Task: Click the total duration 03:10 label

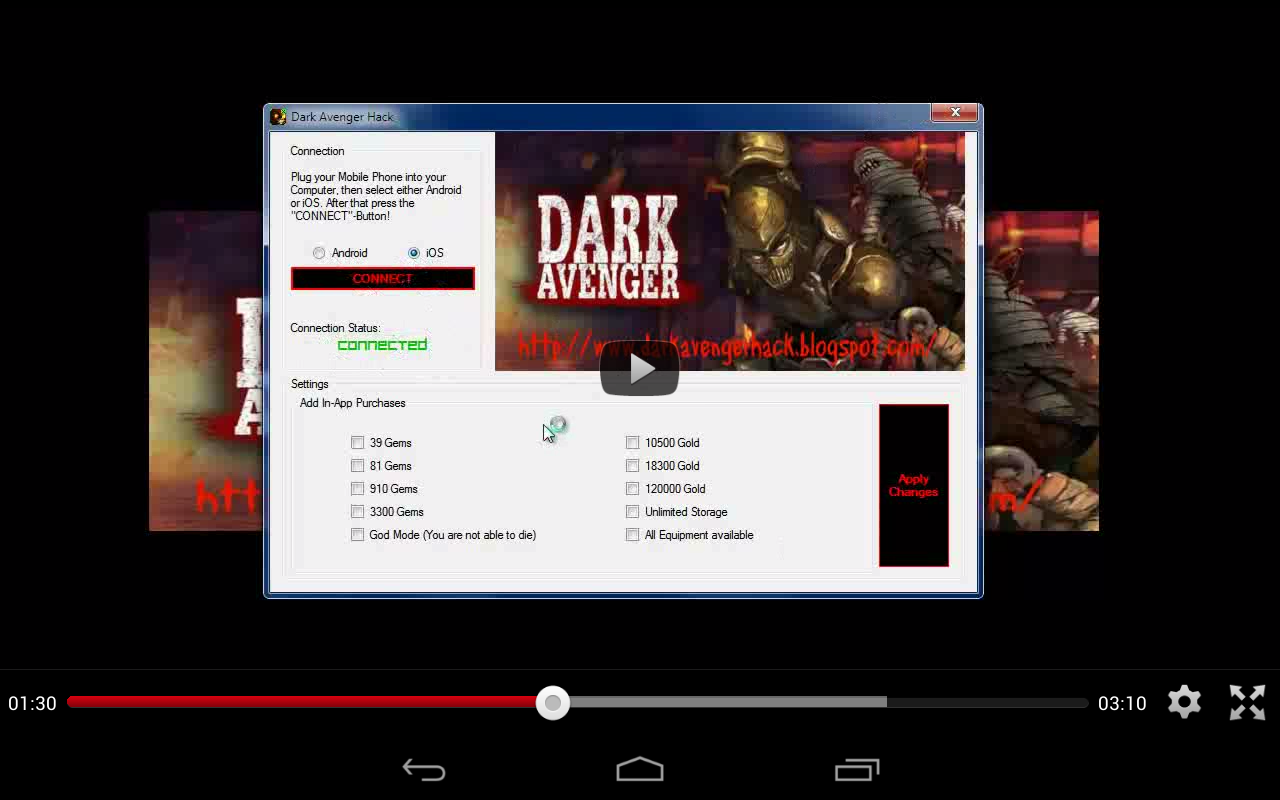Action: pos(1122,704)
